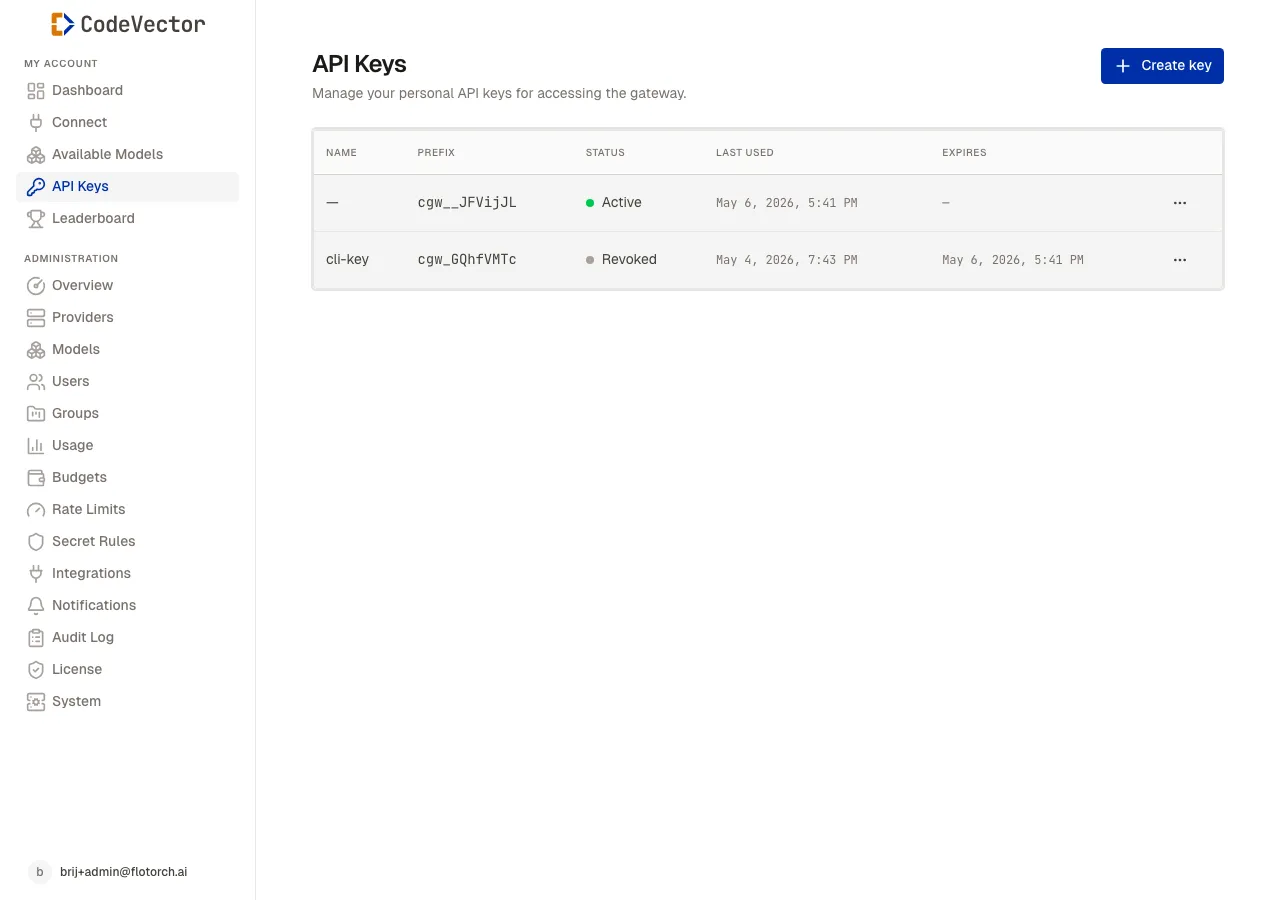
Task: Click the Revoked status label
Action: click(x=629, y=260)
